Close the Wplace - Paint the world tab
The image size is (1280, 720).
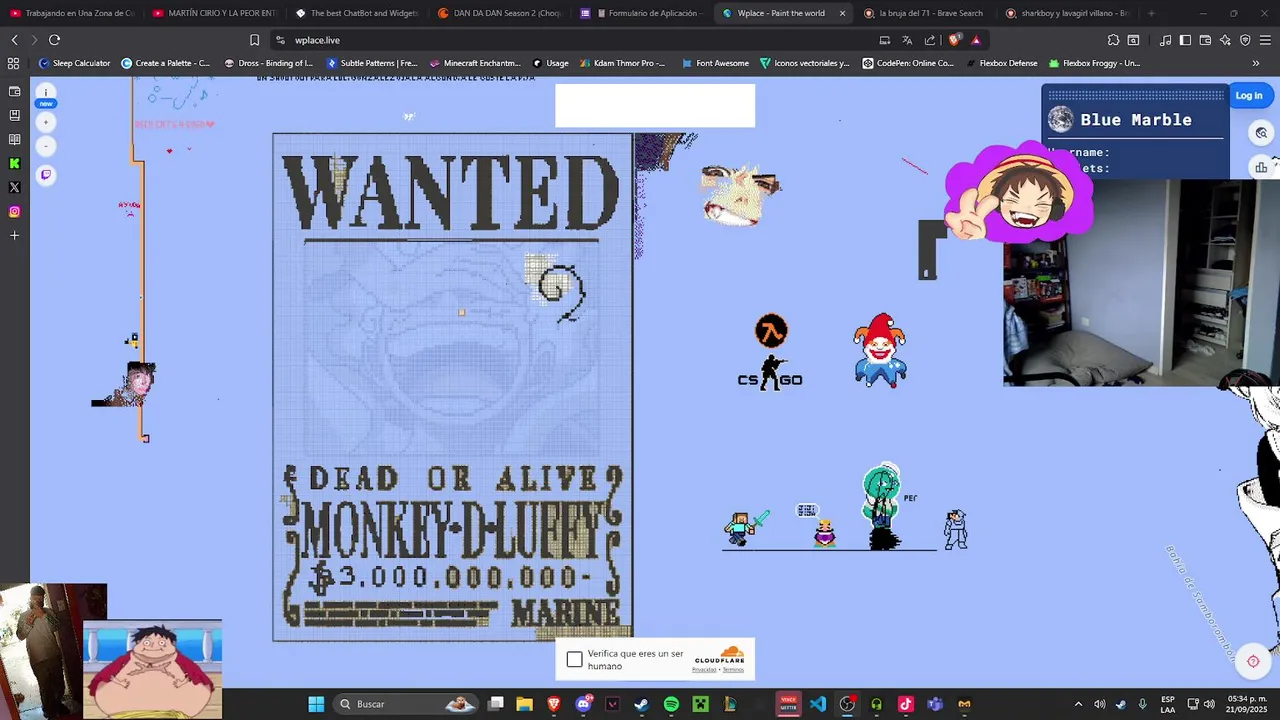click(842, 13)
